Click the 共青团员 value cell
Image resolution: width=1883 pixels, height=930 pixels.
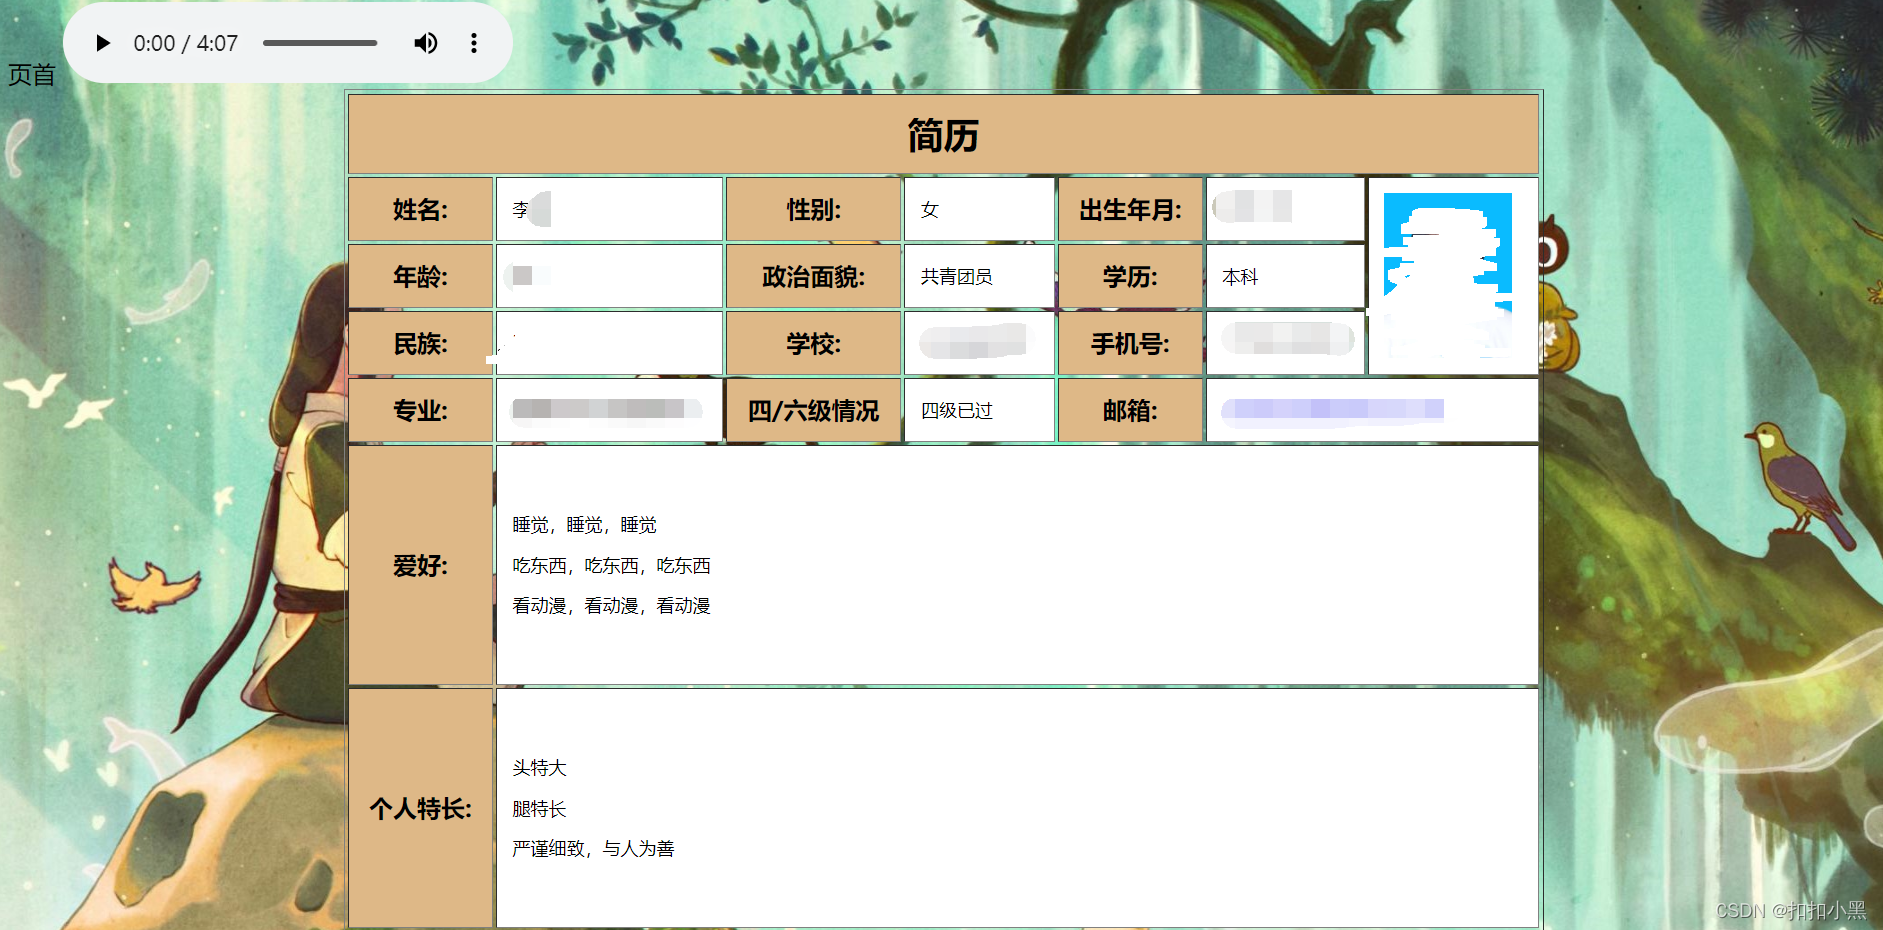point(979,276)
